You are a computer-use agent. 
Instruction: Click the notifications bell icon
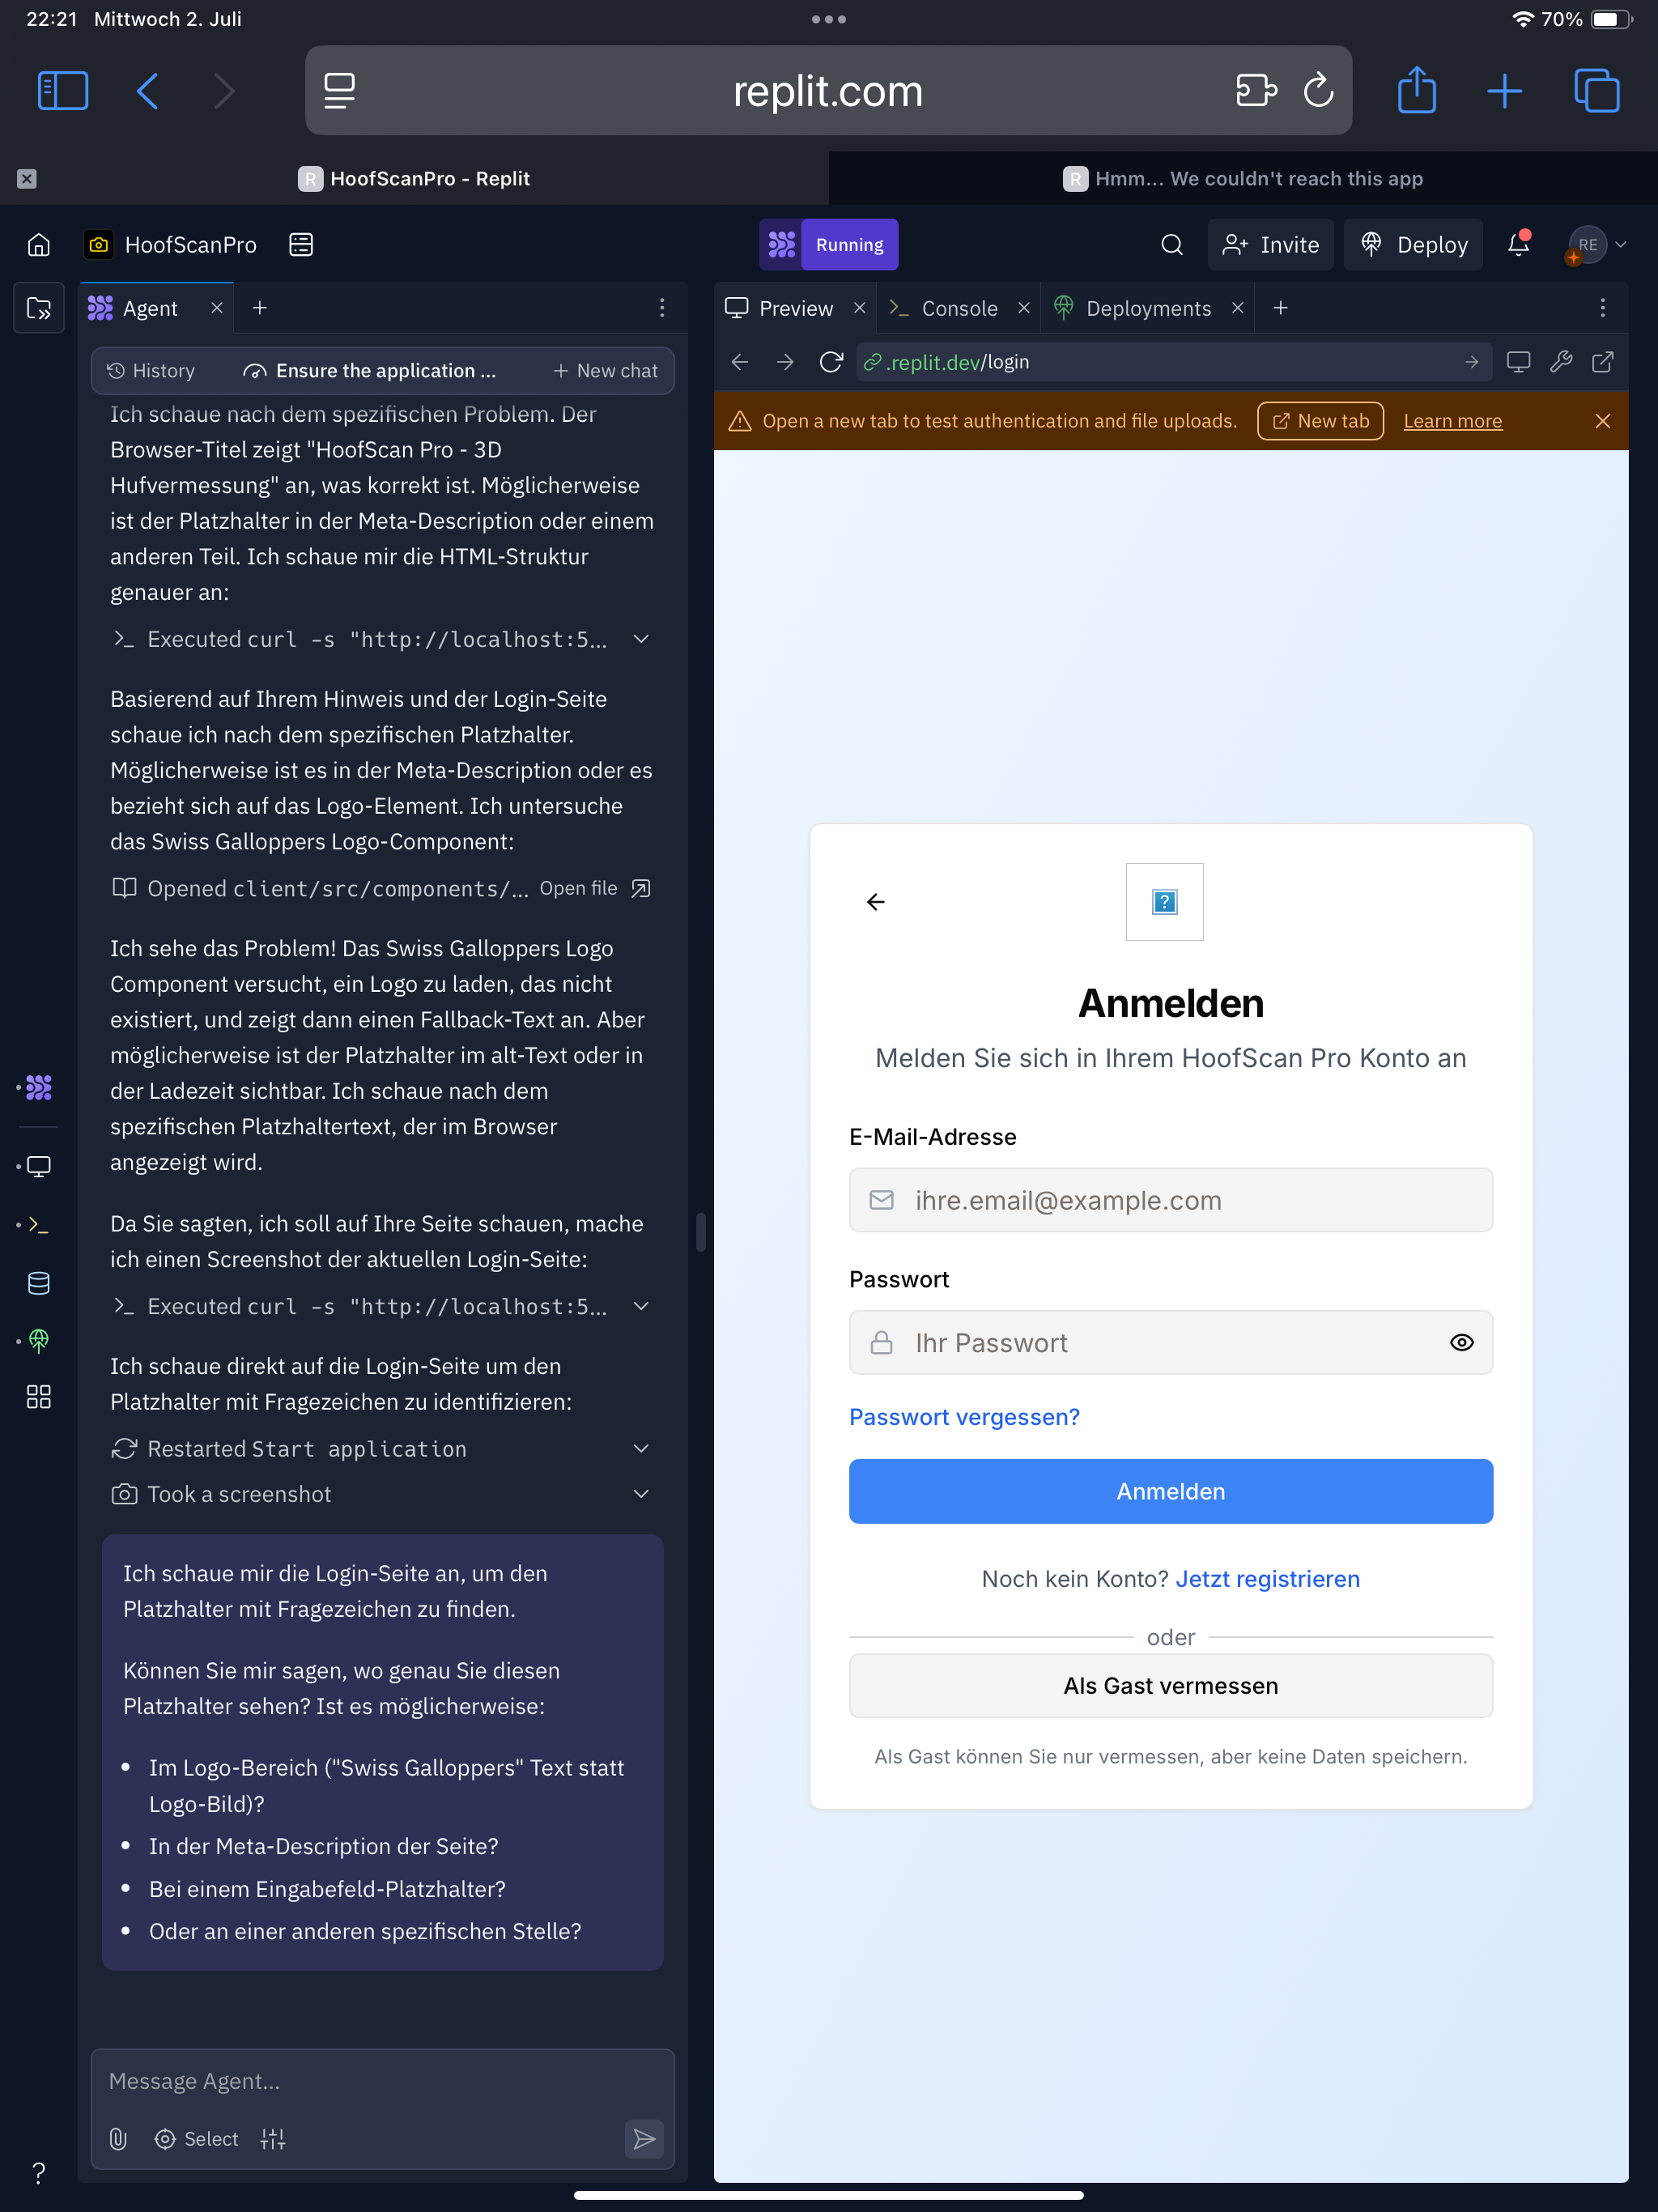tap(1518, 245)
